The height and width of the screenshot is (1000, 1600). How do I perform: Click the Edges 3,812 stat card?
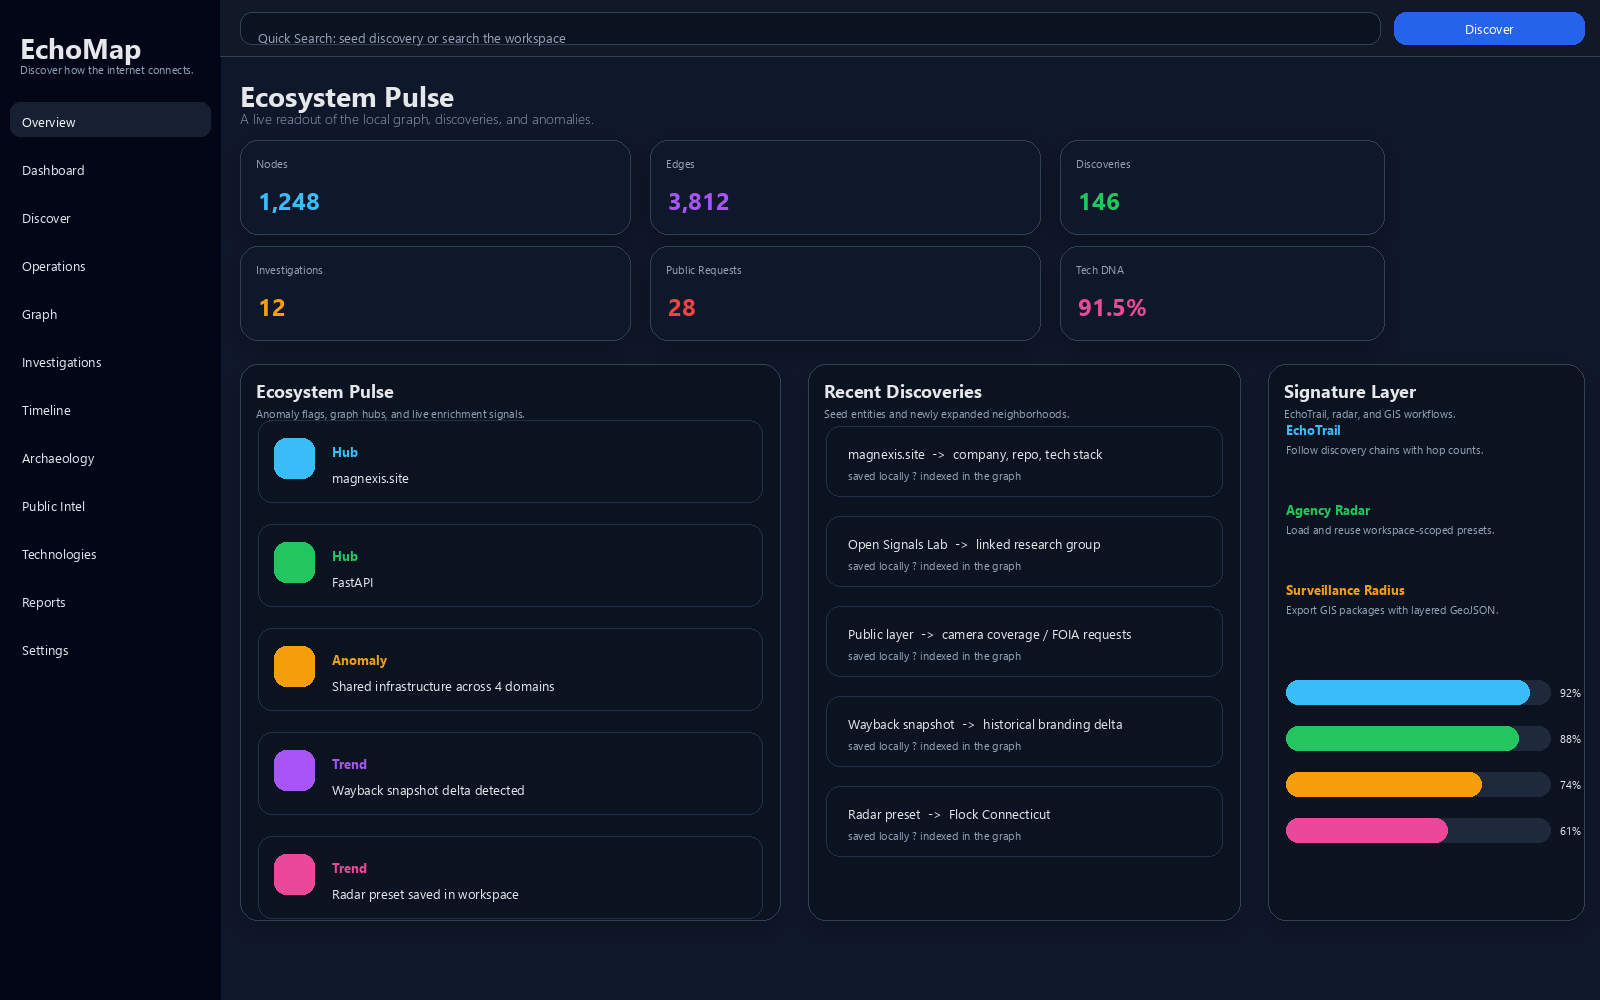tap(845, 187)
